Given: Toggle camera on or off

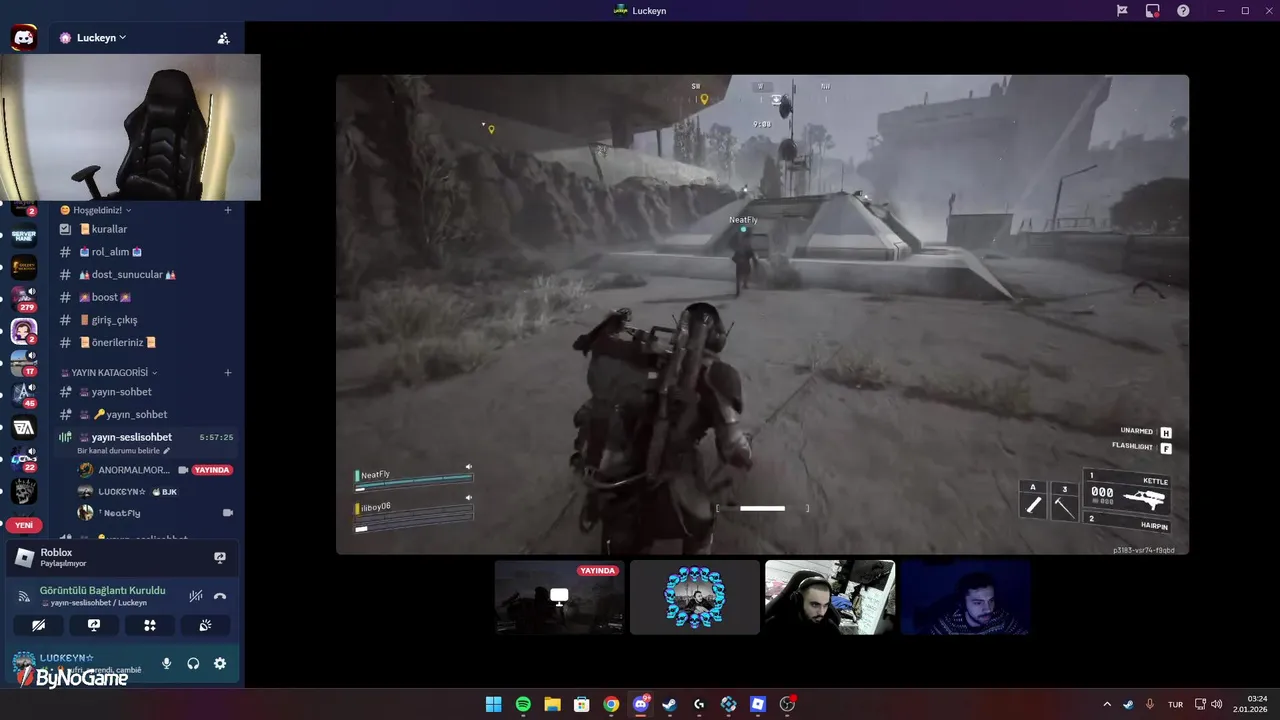Looking at the screenshot, I should (39, 625).
